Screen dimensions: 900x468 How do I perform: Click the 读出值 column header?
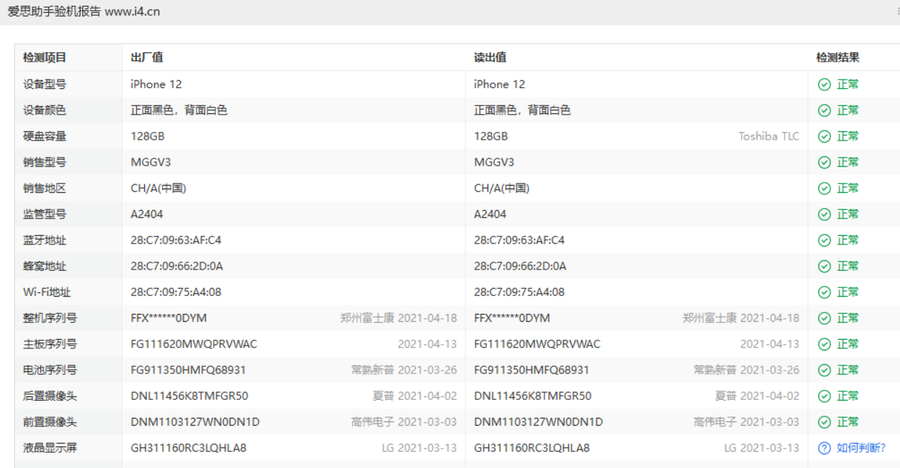coord(490,57)
